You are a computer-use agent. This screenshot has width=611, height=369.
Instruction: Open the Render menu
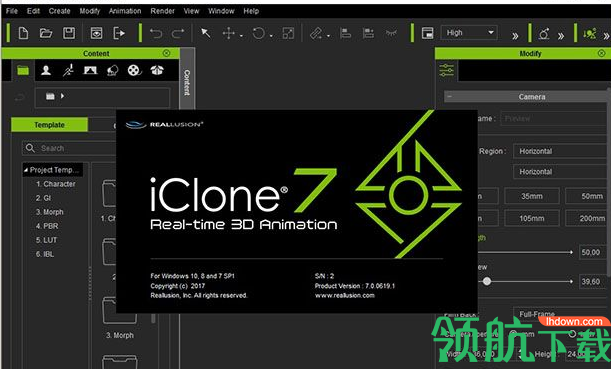162,11
